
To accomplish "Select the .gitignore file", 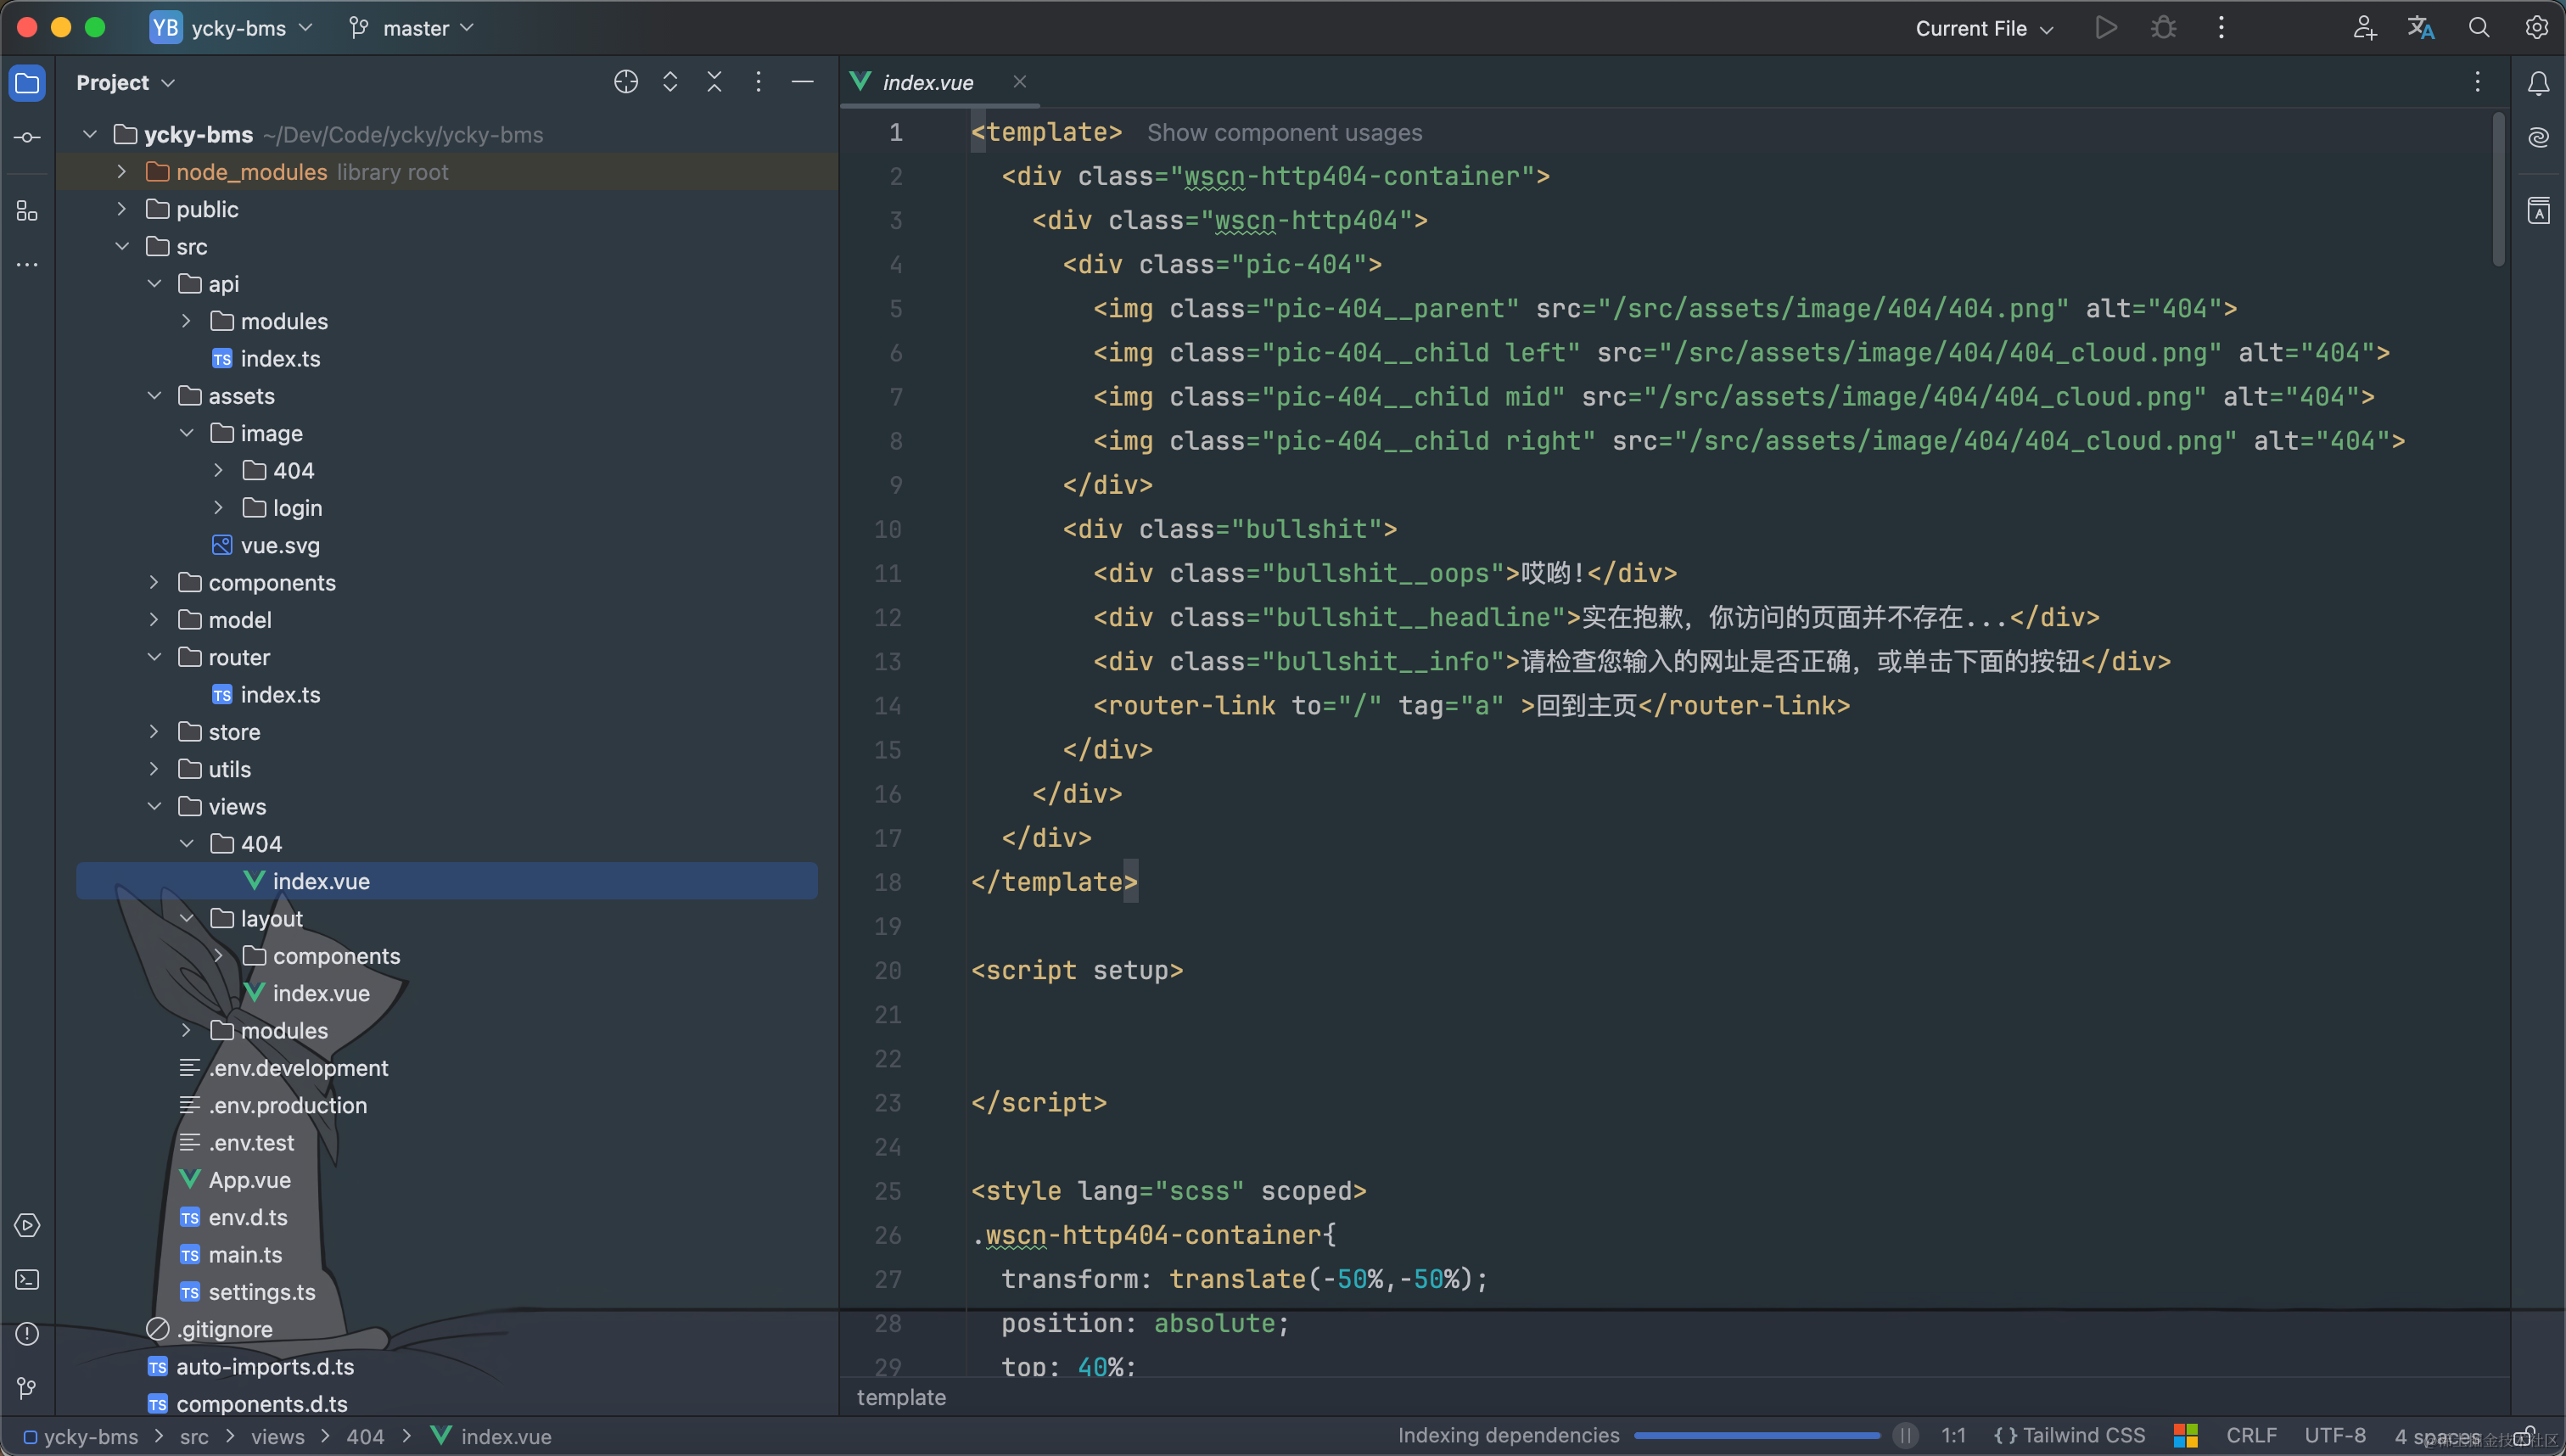I will point(209,1329).
